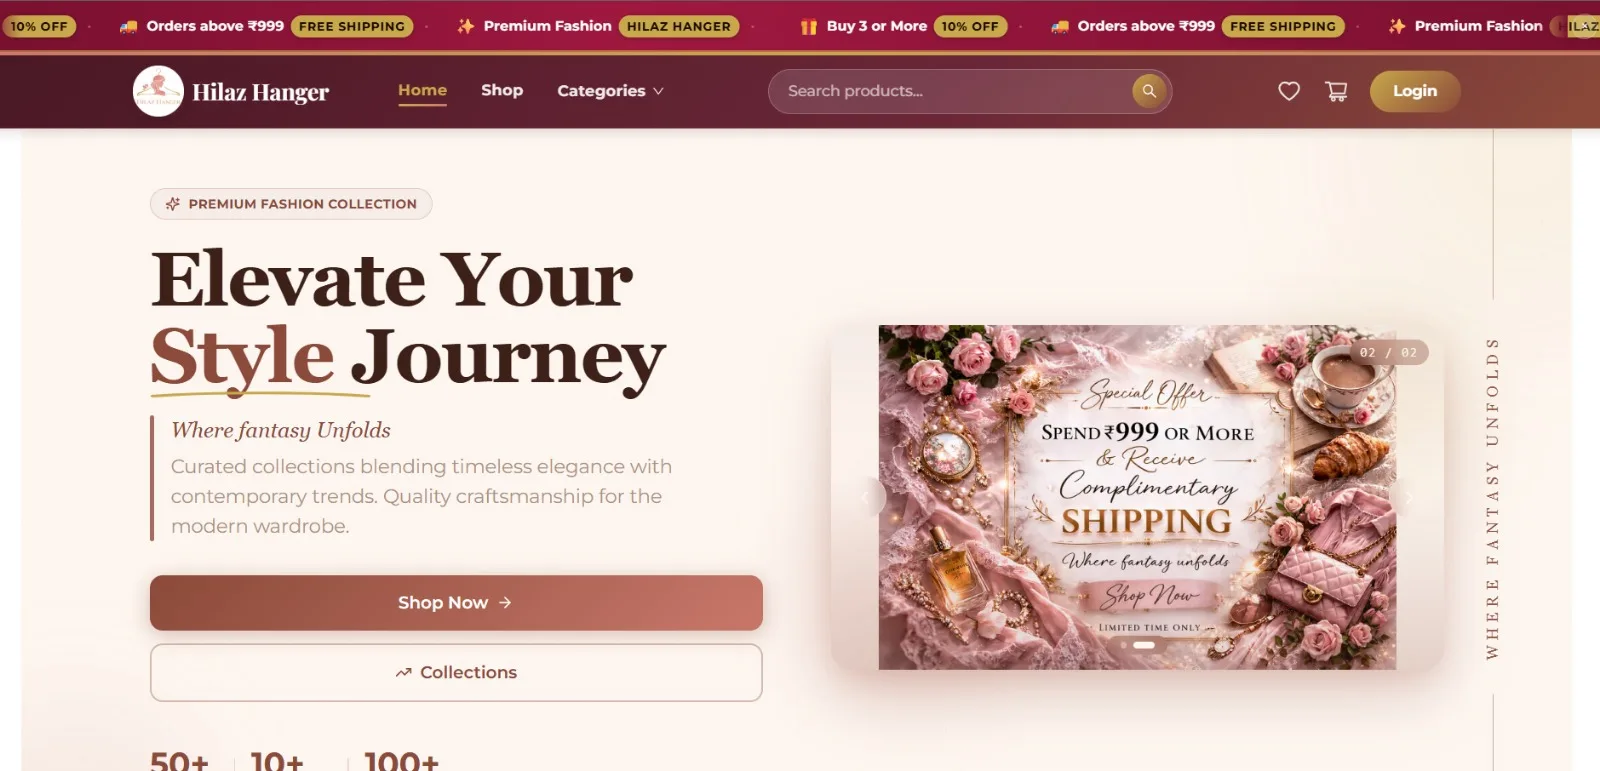
Task: Open the Collections button
Action: pos(456,673)
